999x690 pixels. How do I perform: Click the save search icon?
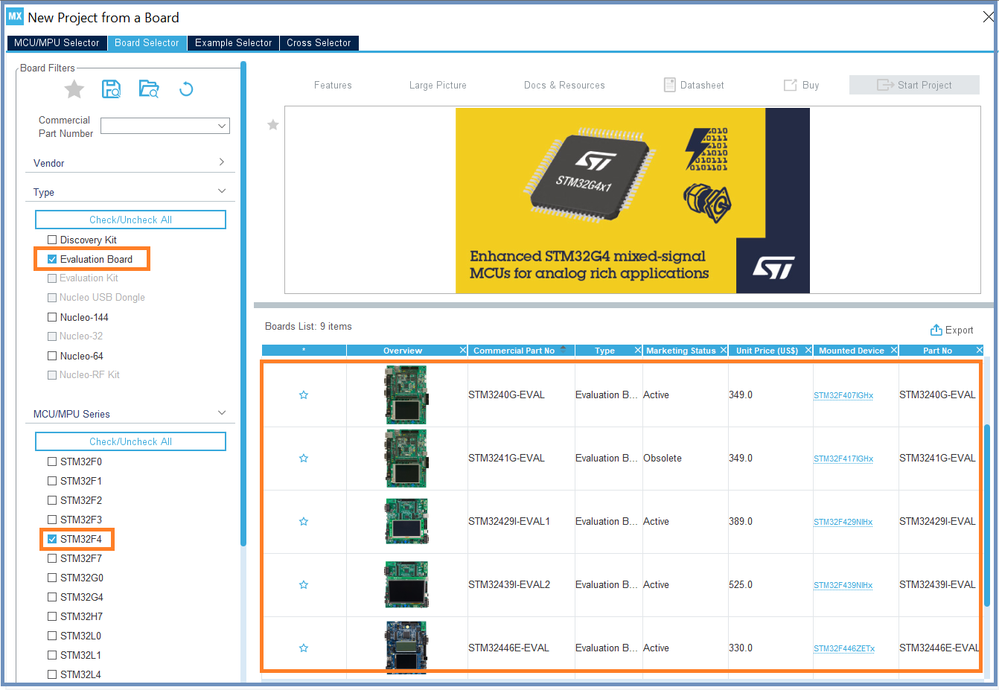[x=111, y=89]
